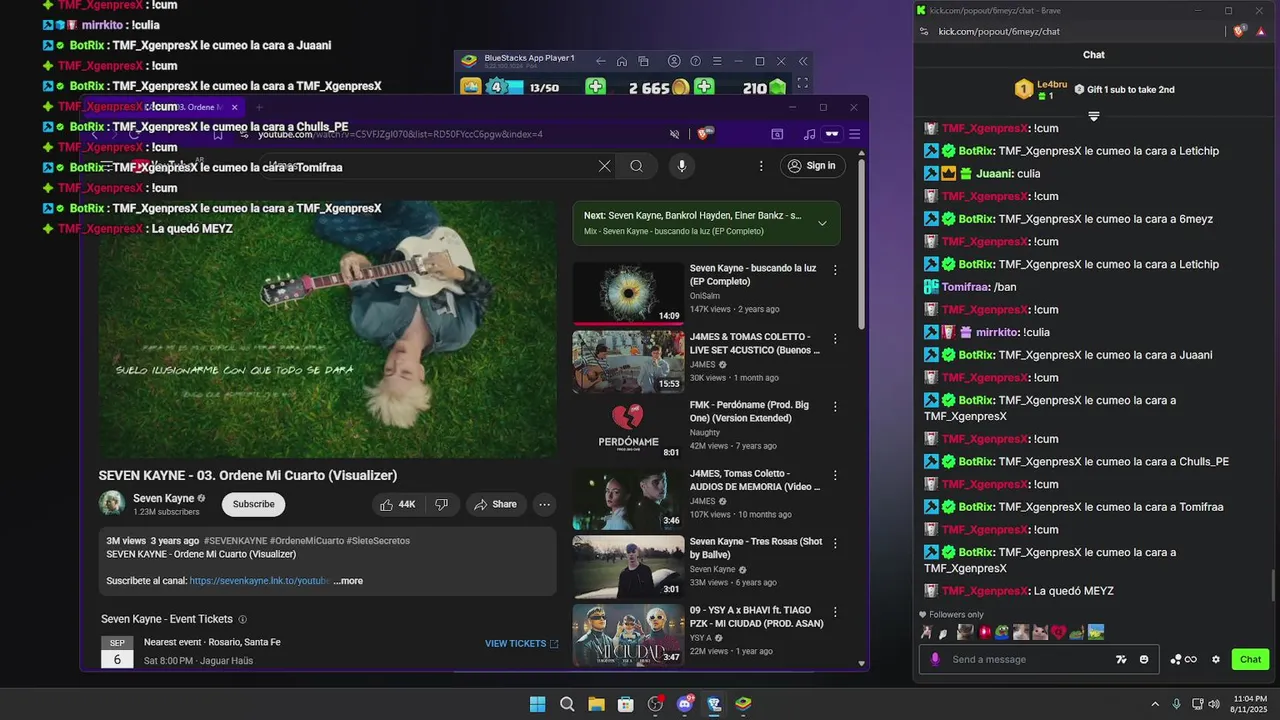Viewport: 1280px width, 720px height.
Task: Open File Explorer from taskbar
Action: click(596, 704)
